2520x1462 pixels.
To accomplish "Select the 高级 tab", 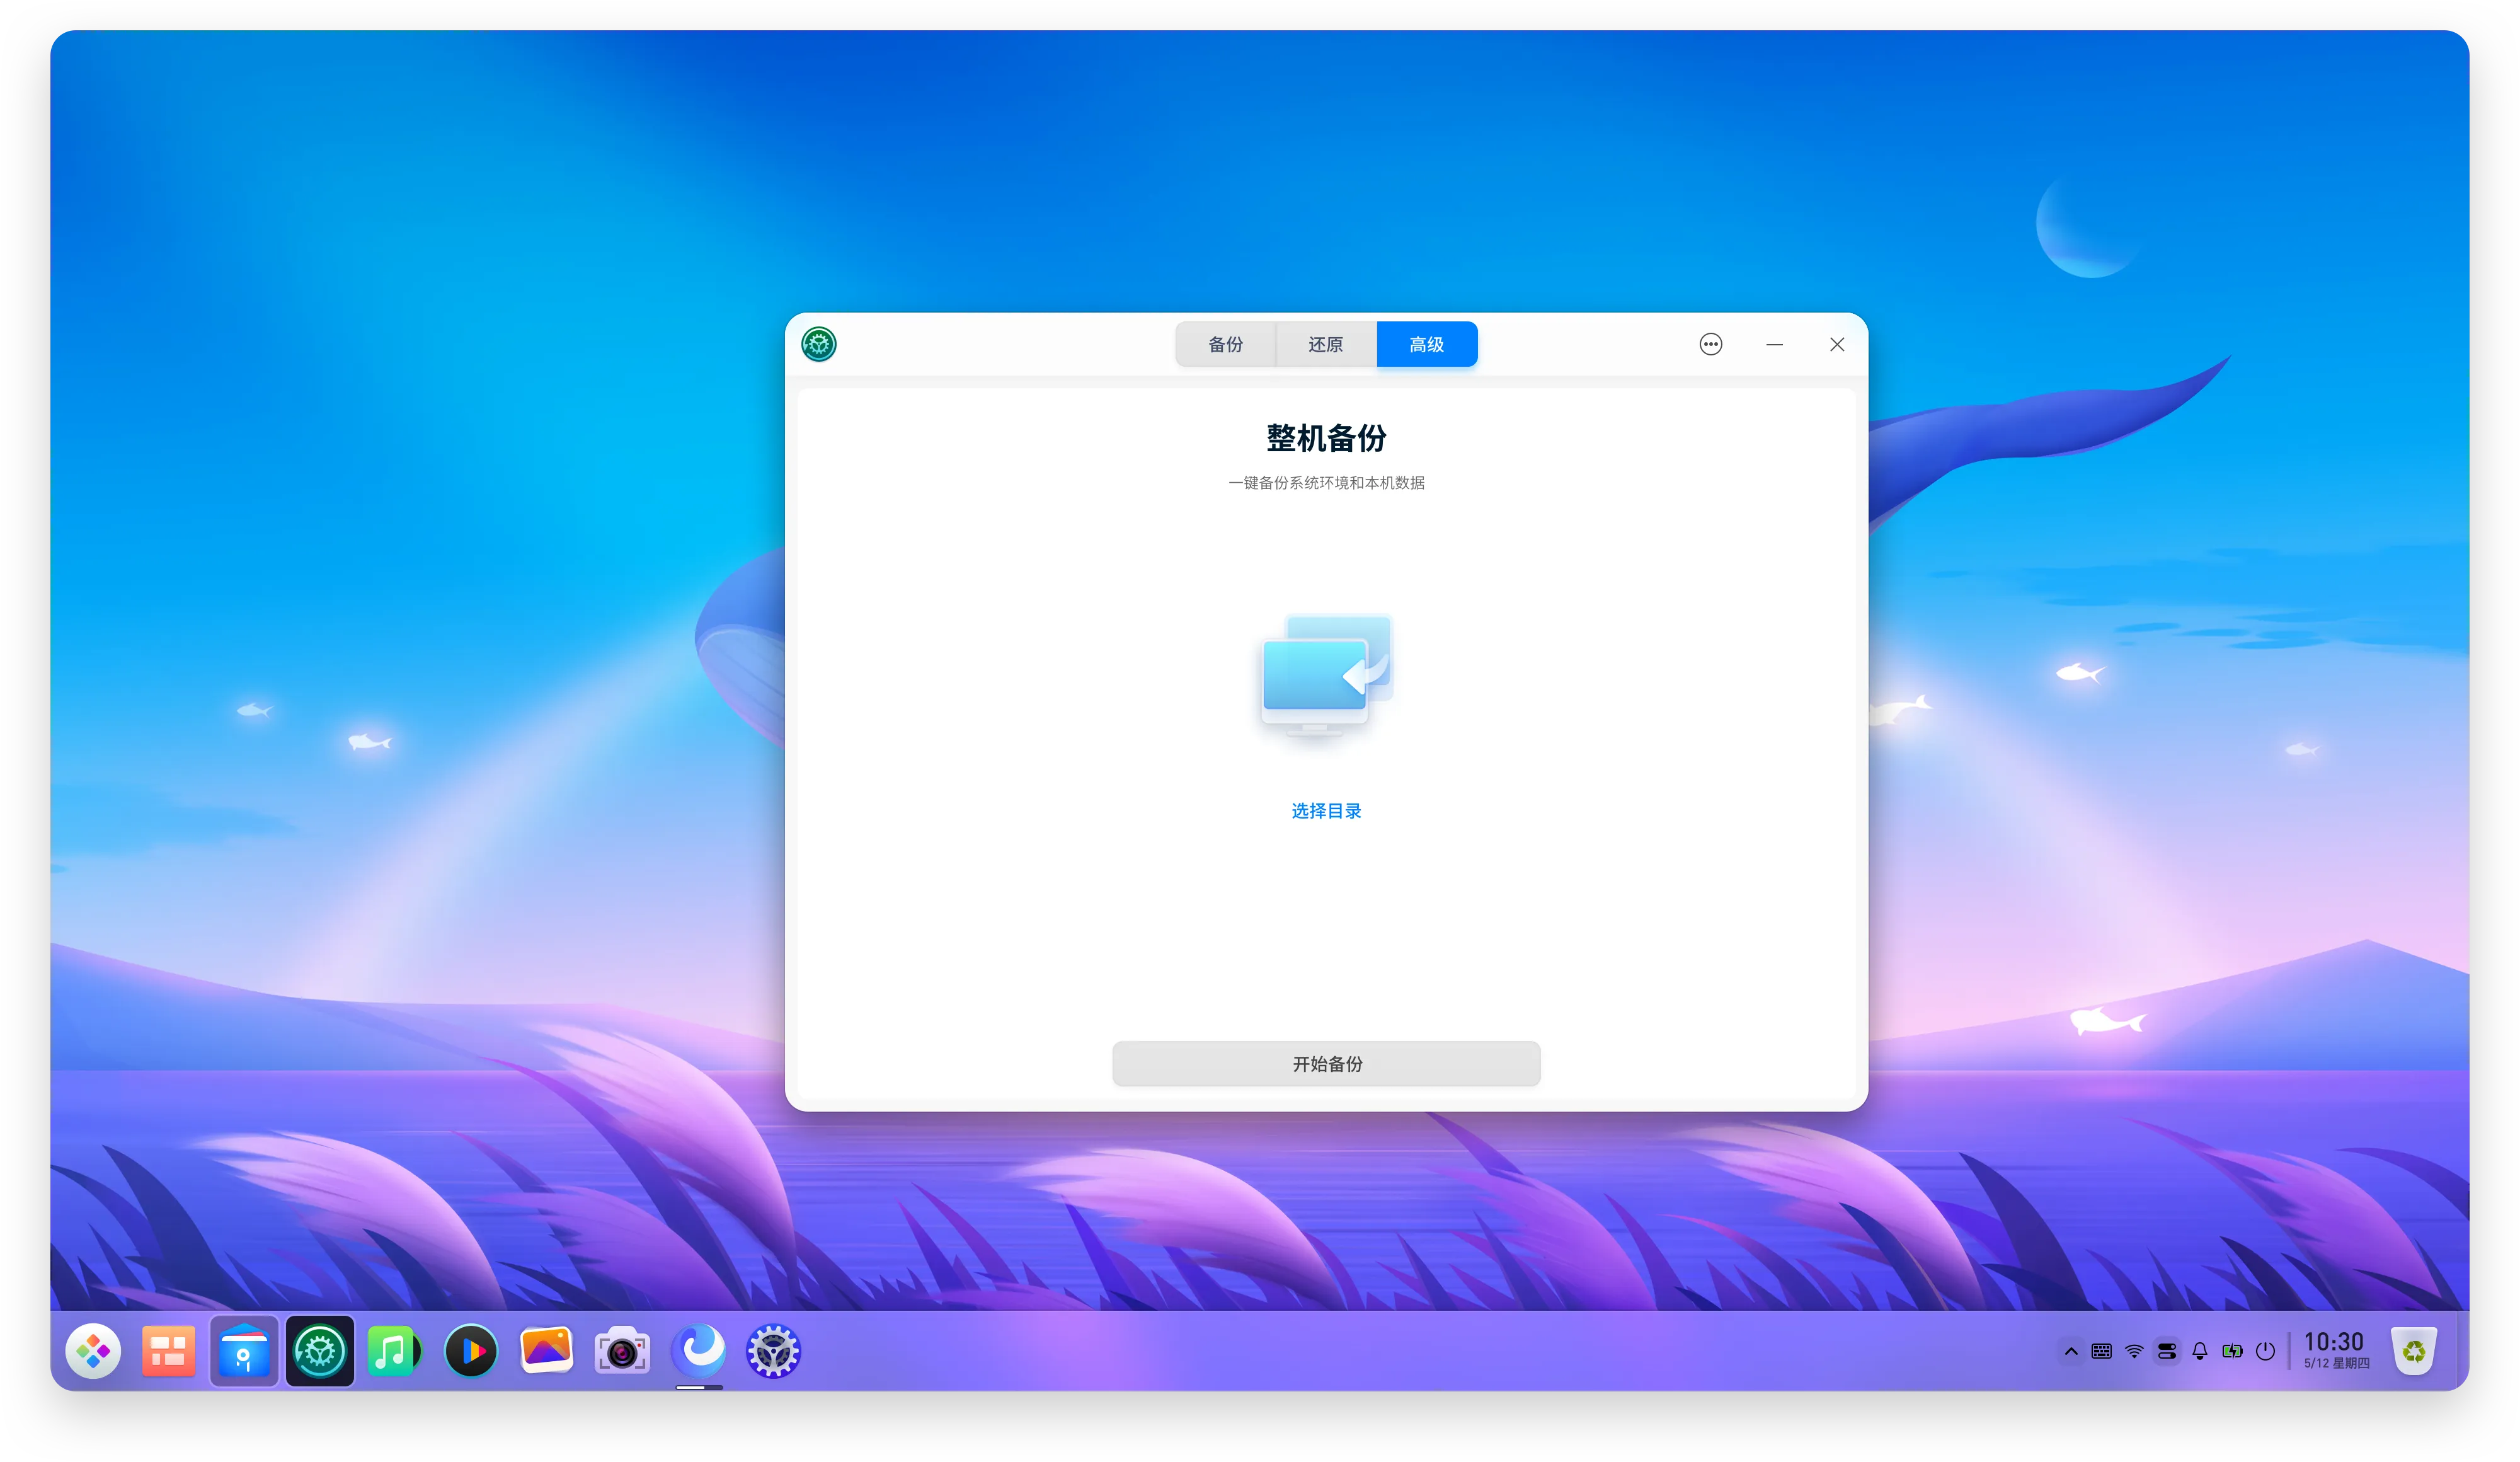I will 1427,344.
